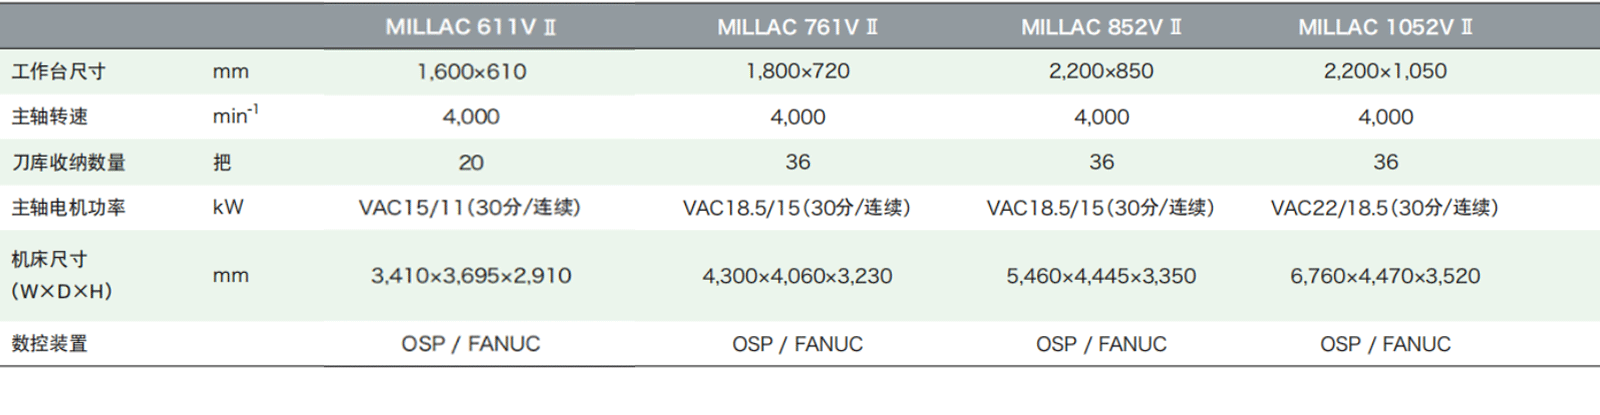The width and height of the screenshot is (1600, 415).
Task: Click the MILLAC 1052V II column header
Action: pyautogui.click(x=1385, y=27)
